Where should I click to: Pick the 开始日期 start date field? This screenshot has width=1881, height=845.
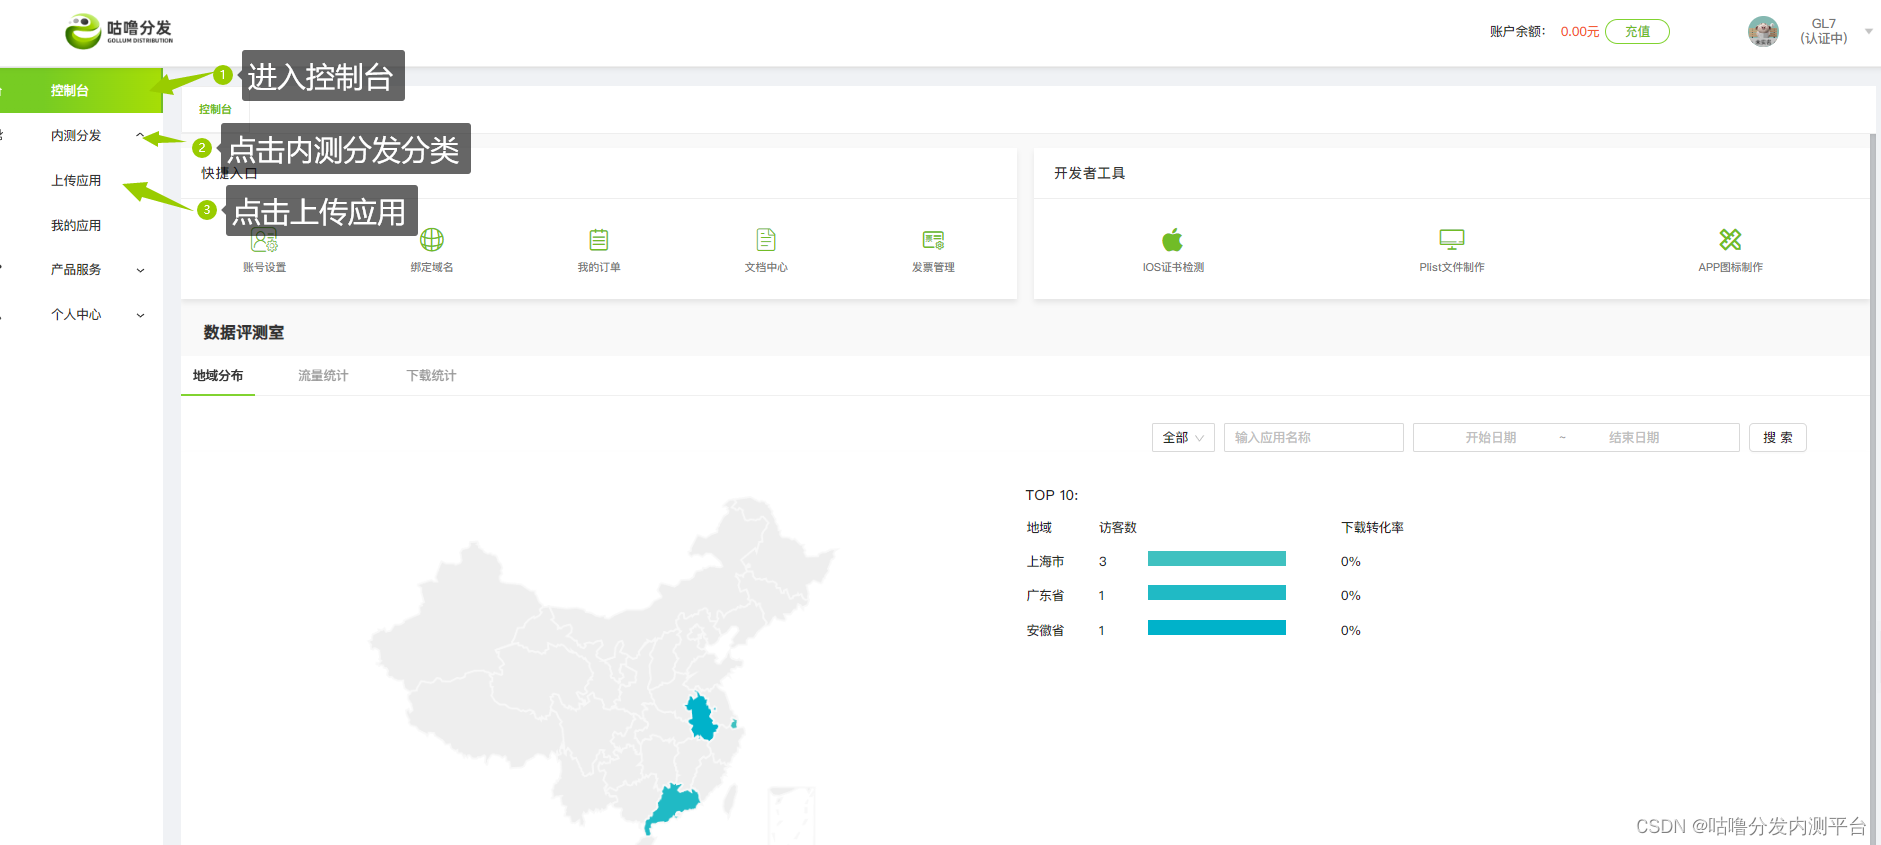tap(1490, 437)
